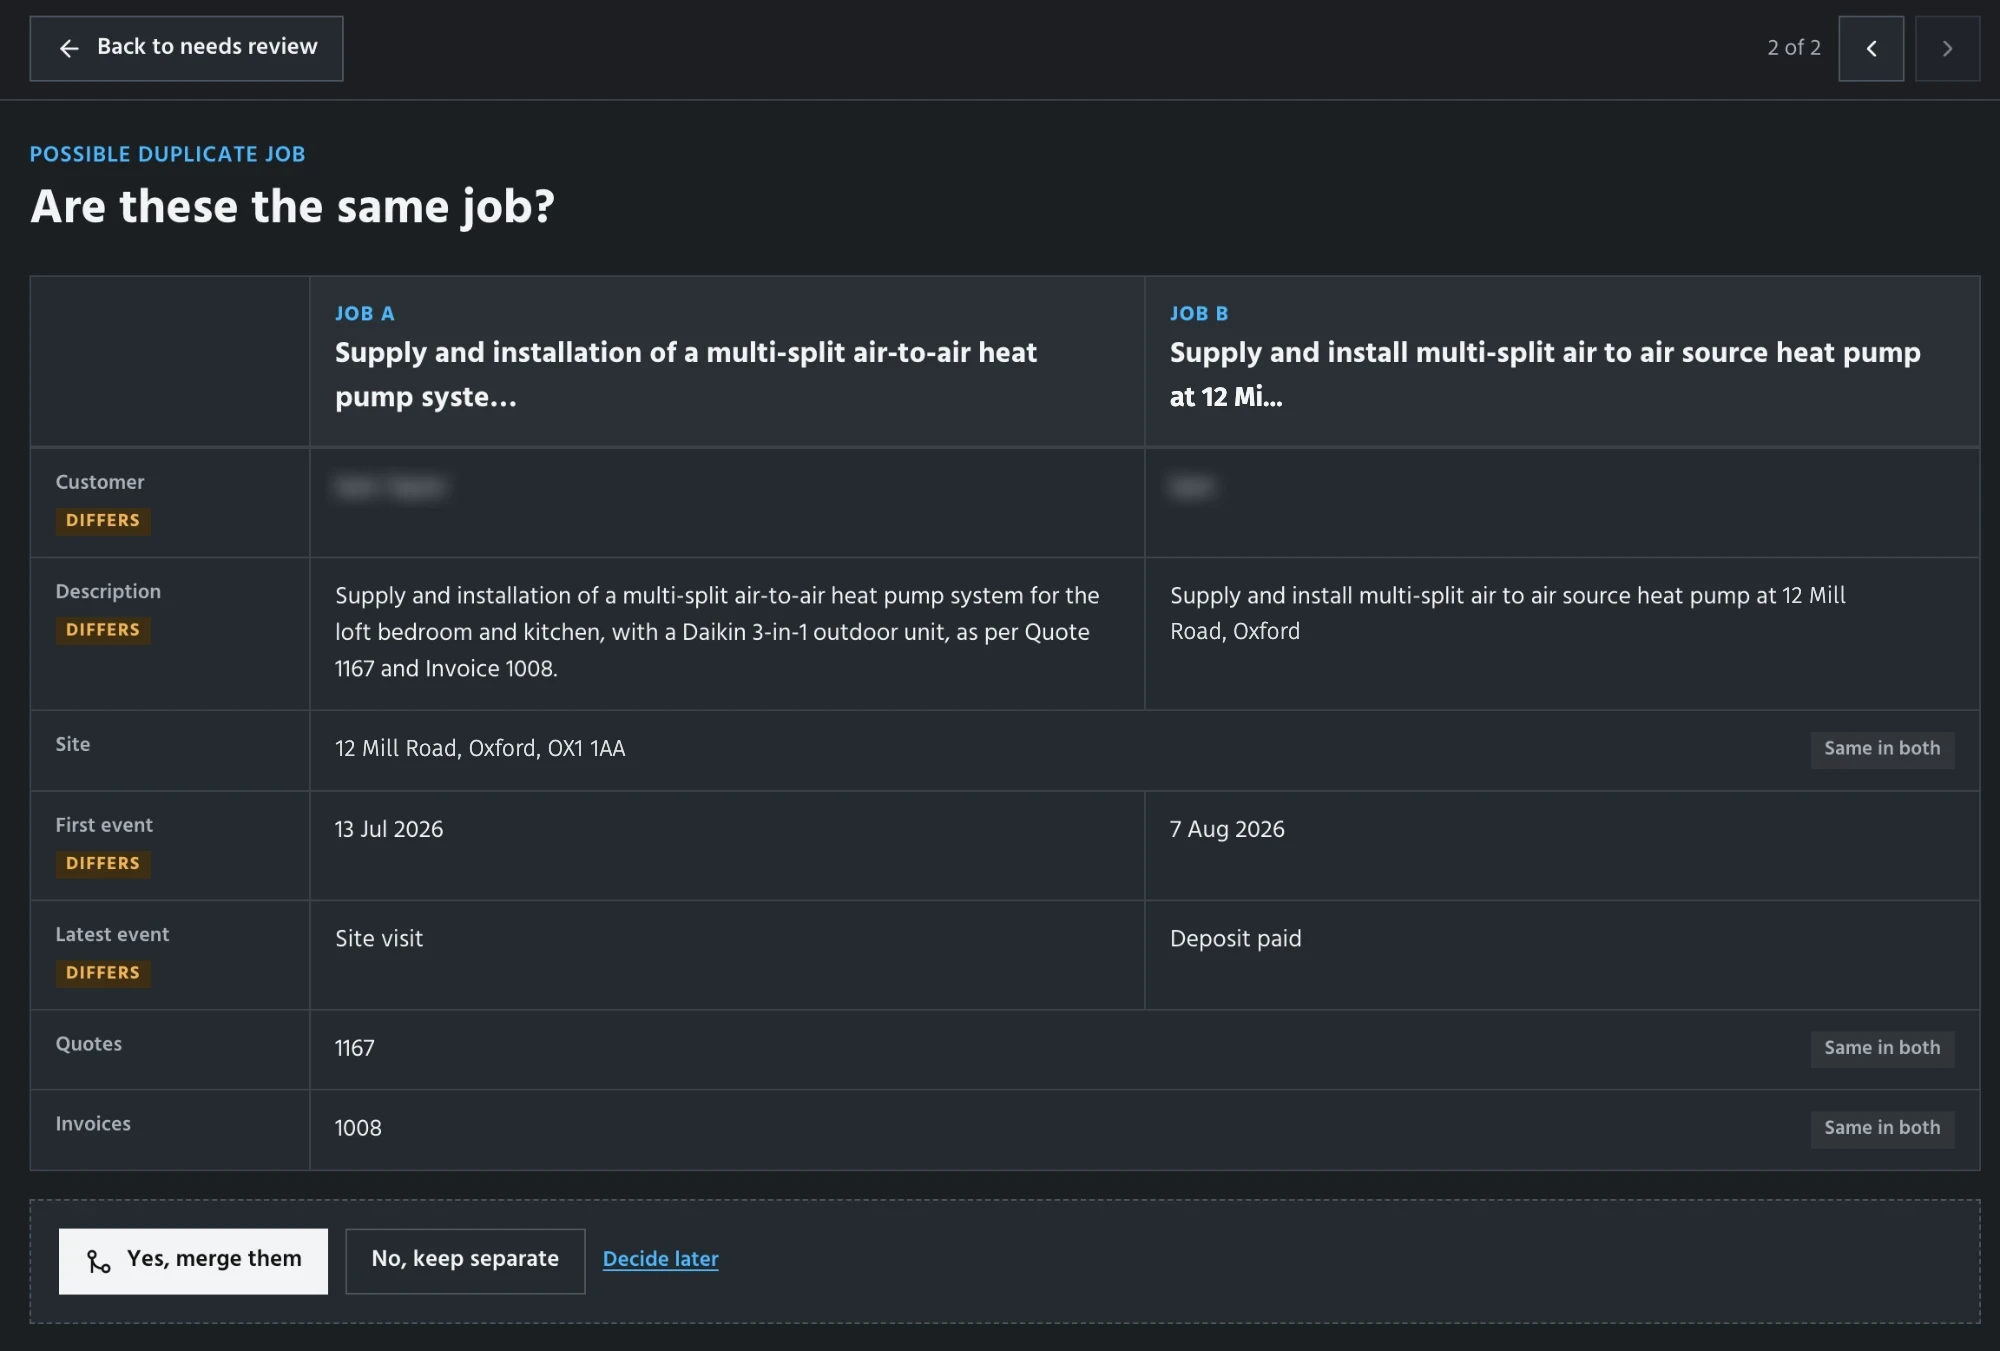2000x1351 pixels.
Task: Open previous duplicate using left chevron
Action: 1871,48
